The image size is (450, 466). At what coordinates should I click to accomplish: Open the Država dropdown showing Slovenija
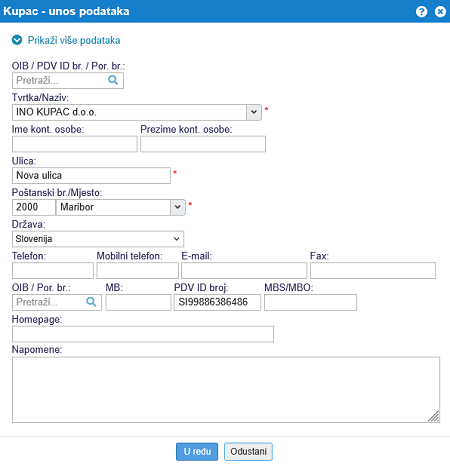coord(98,239)
